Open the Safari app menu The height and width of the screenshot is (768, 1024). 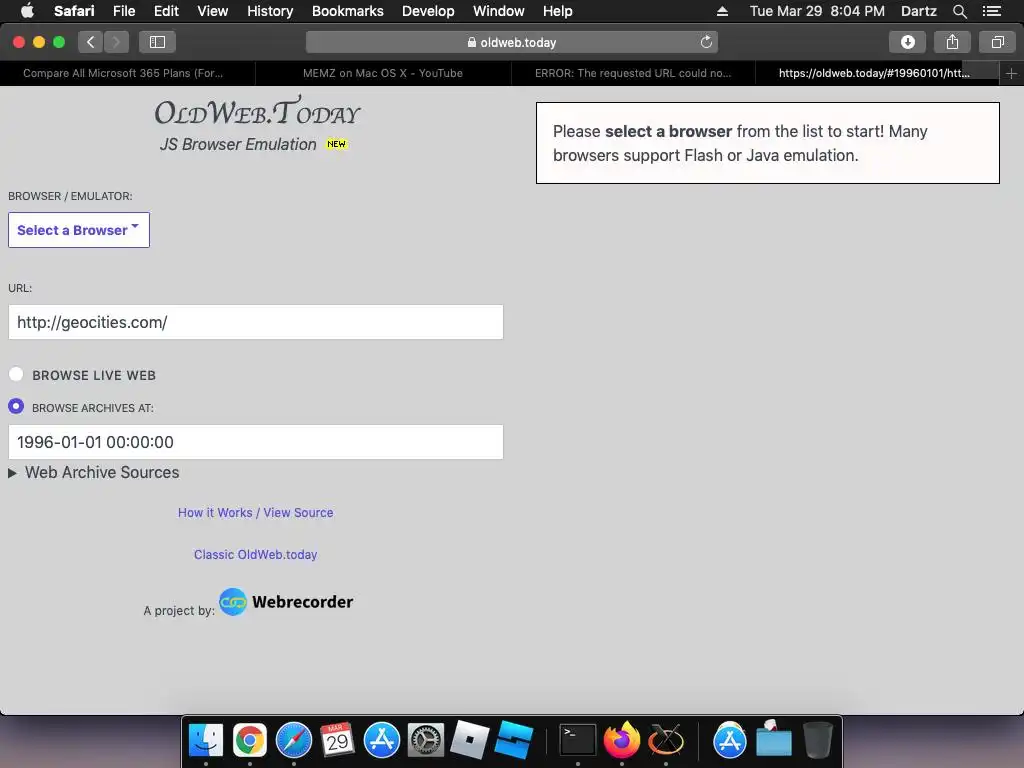74,11
